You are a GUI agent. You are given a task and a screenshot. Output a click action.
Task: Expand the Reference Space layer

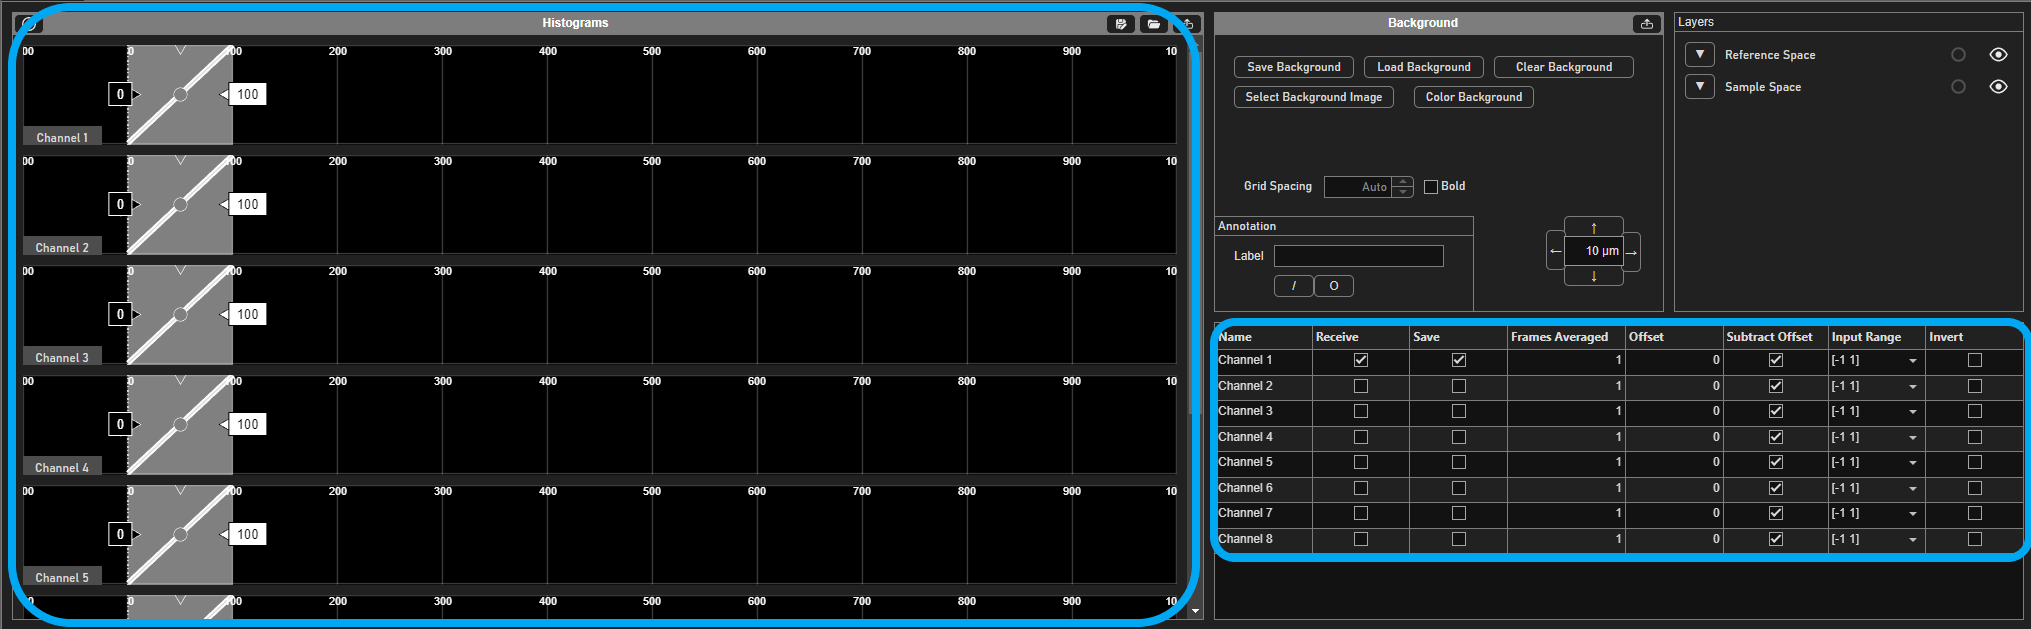pyautogui.click(x=1699, y=55)
